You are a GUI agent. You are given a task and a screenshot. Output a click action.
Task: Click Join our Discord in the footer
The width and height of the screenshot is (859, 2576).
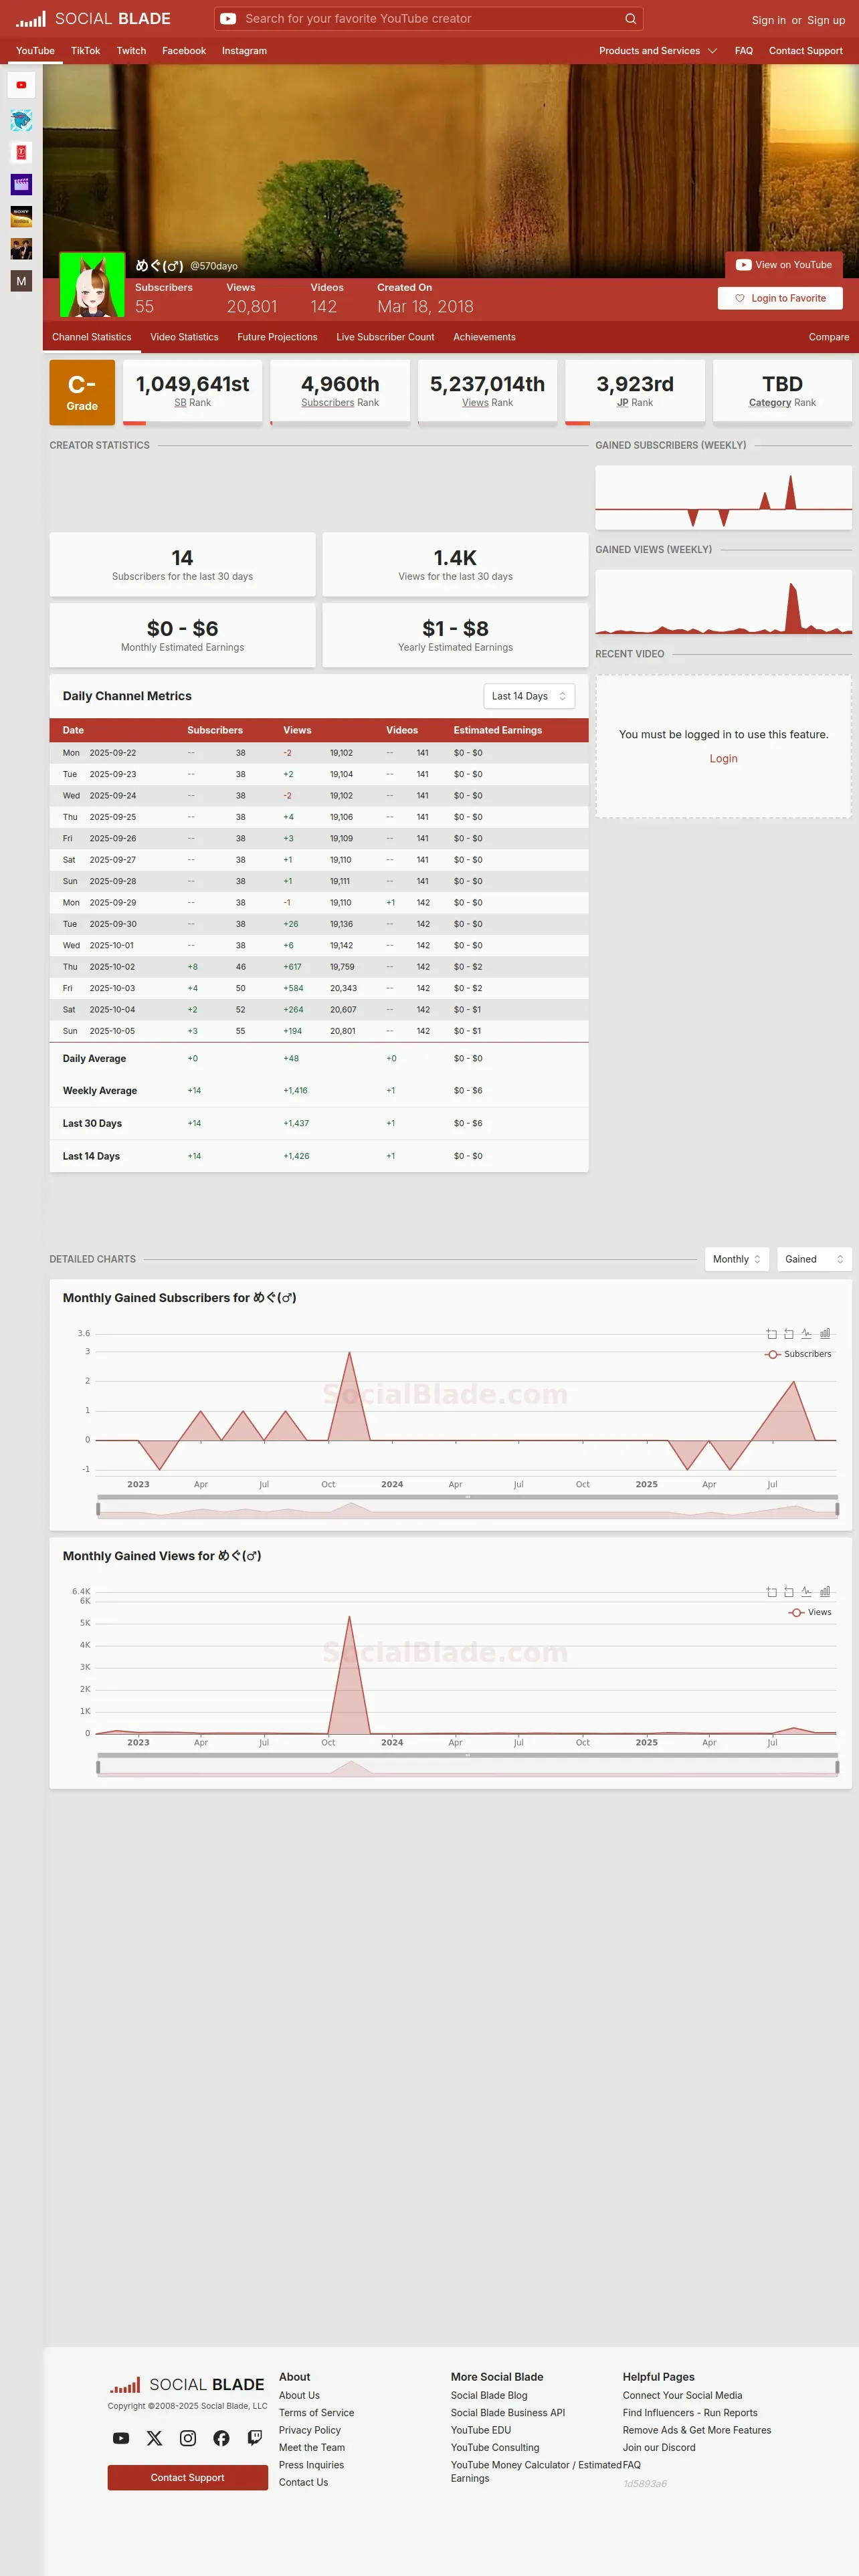(x=659, y=2448)
